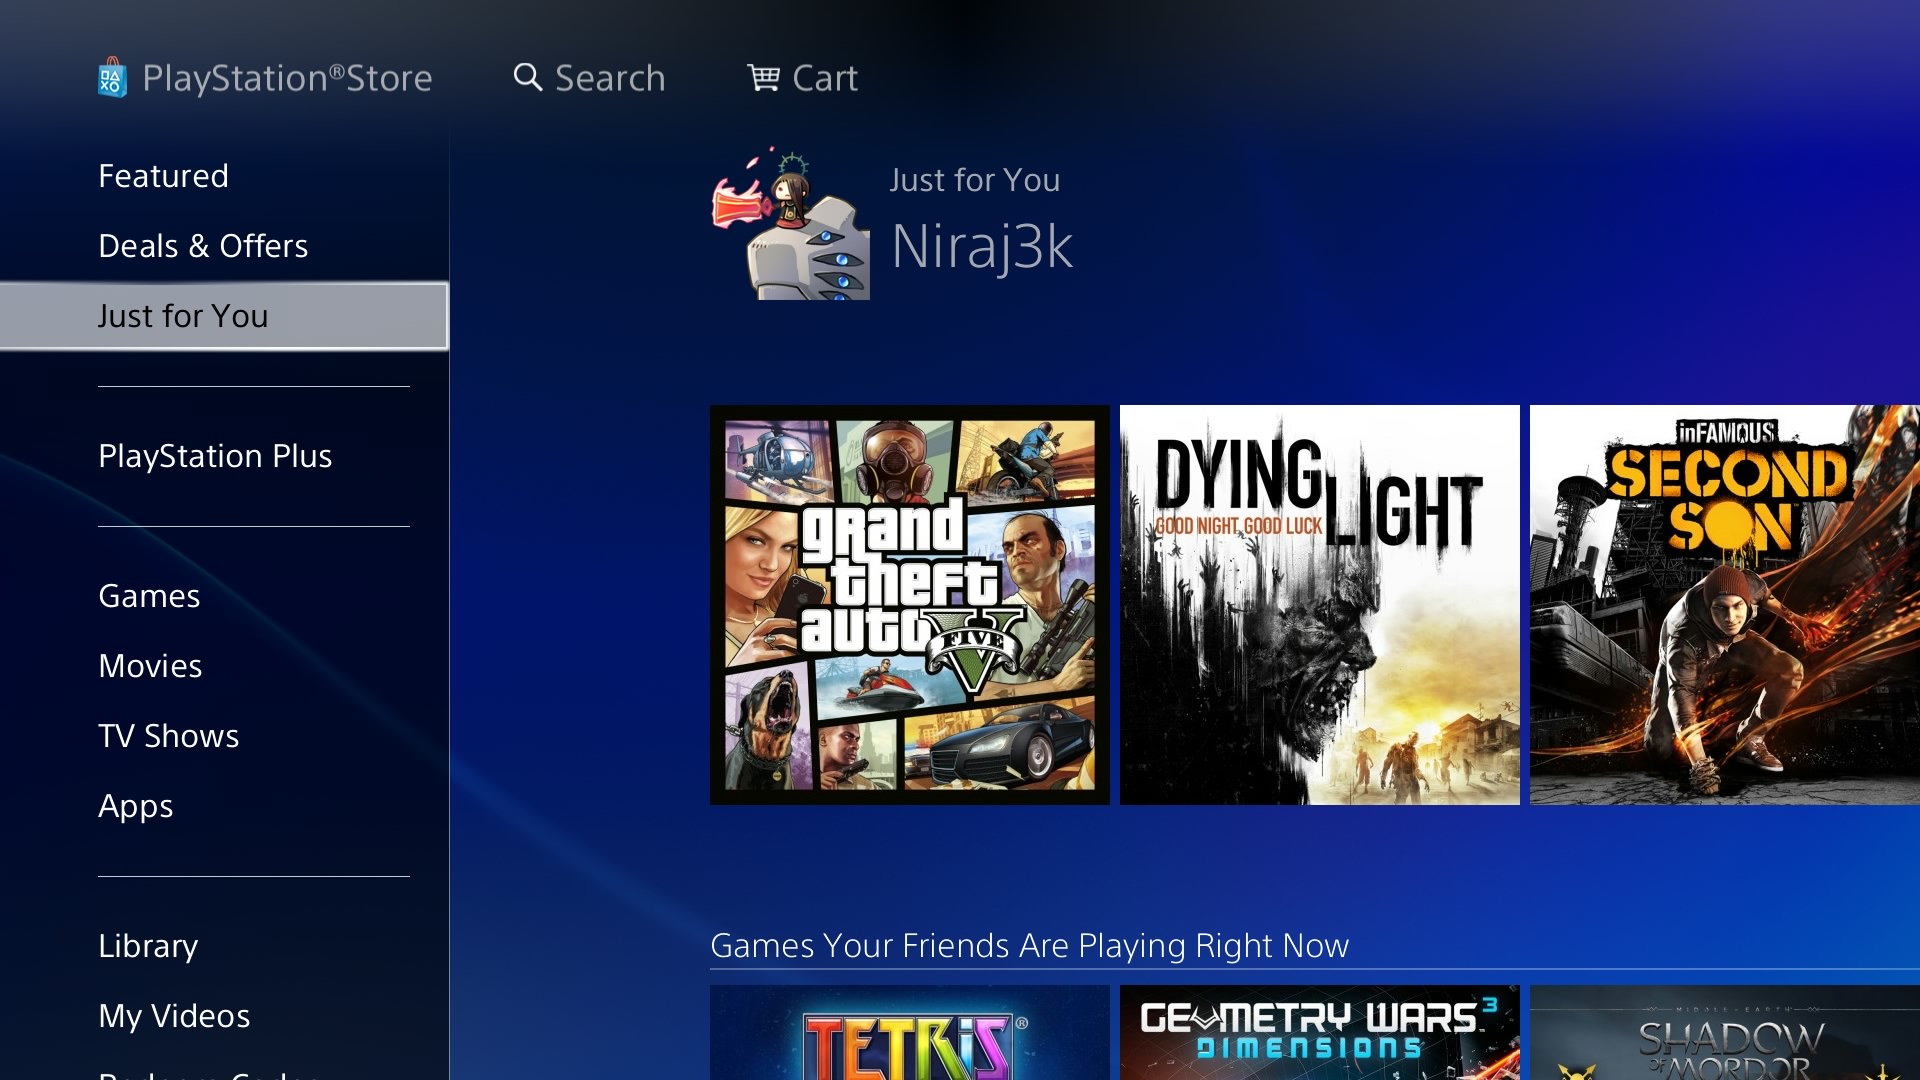Image resolution: width=1920 pixels, height=1080 pixels.
Task: Select inFamous Second Son cover
Action: pos(1724,605)
